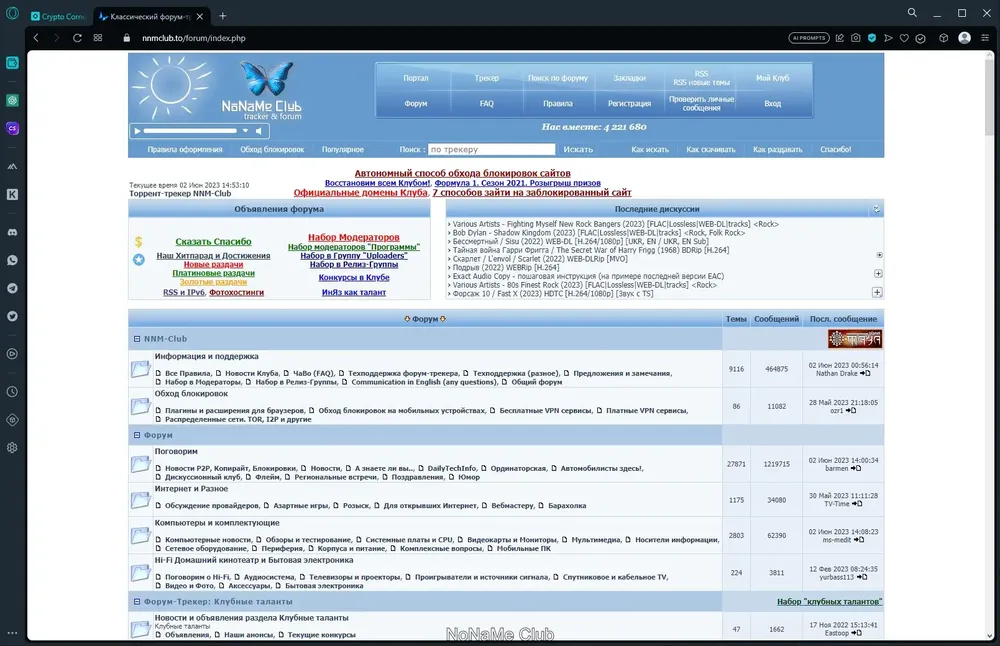This screenshot has height=646, width=1000.
Task: Open the Opera main menu logo
Action: point(12,14)
